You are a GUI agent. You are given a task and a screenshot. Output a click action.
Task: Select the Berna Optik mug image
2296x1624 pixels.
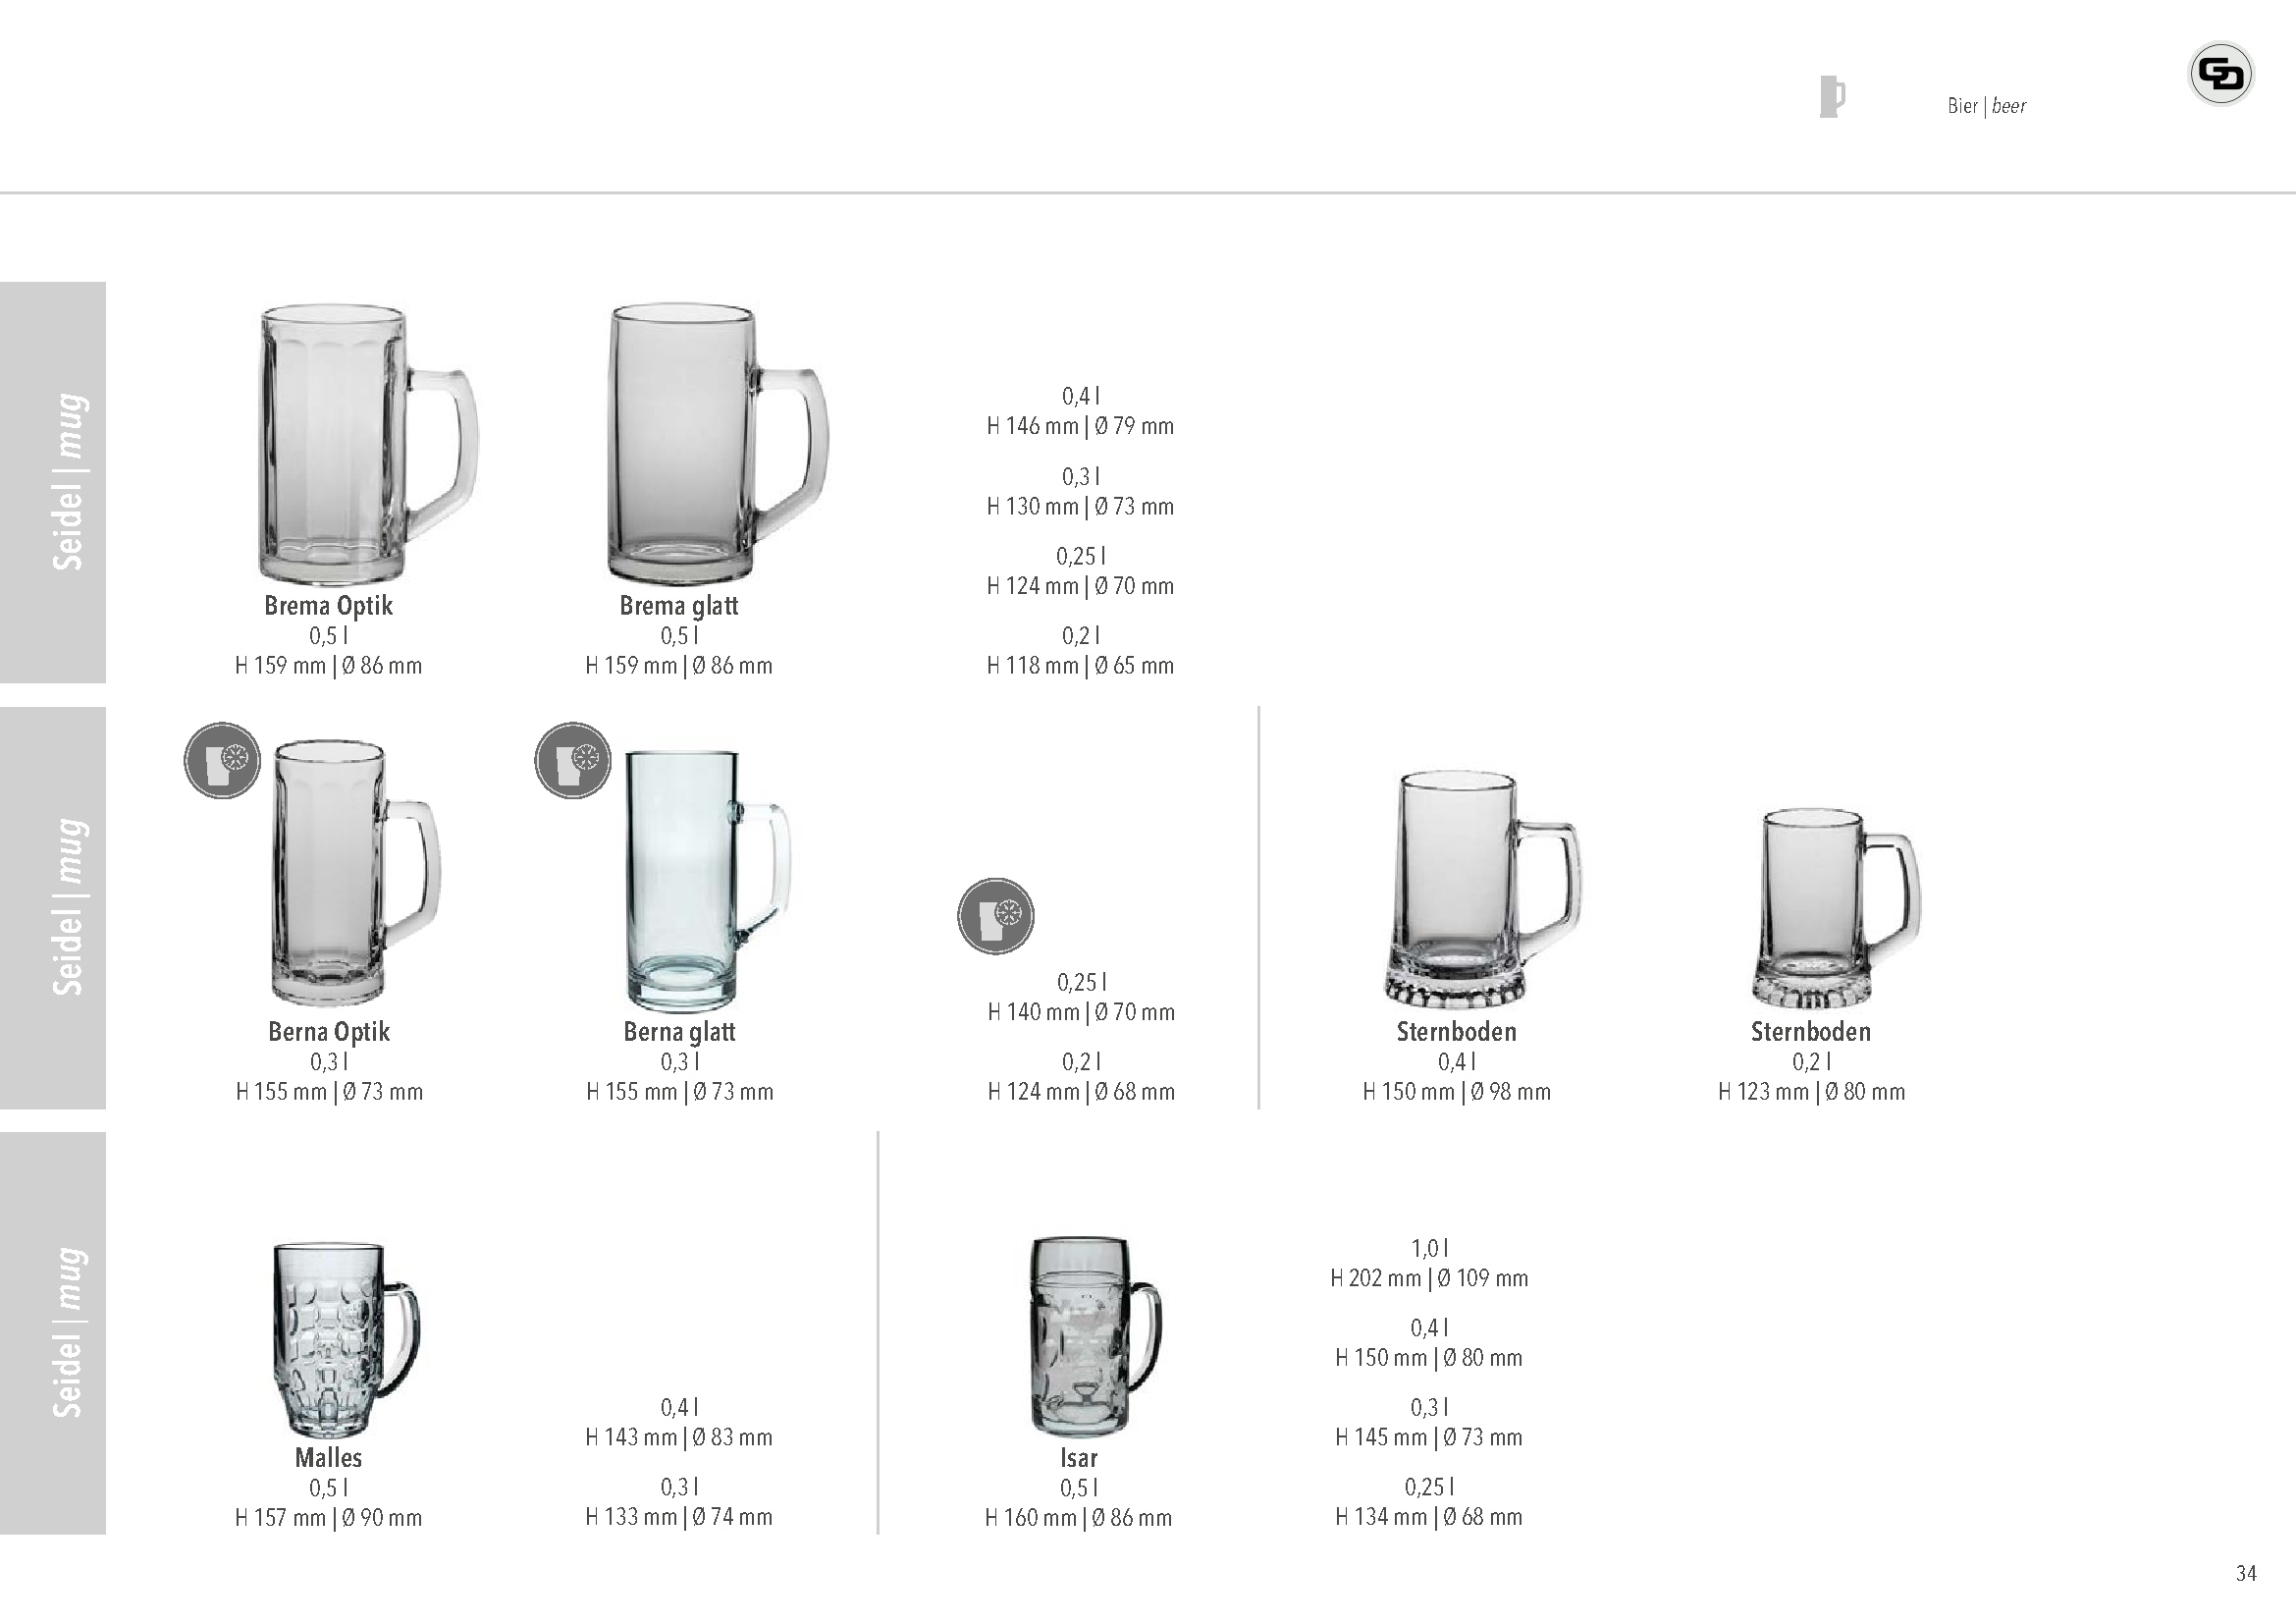coord(355,872)
